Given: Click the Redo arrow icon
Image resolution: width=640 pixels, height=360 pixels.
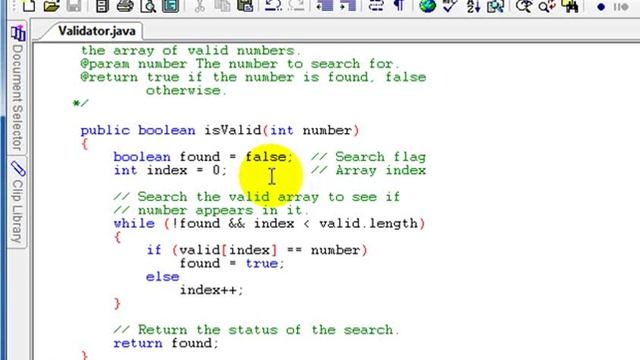Looking at the screenshot, I should pos(296,6).
